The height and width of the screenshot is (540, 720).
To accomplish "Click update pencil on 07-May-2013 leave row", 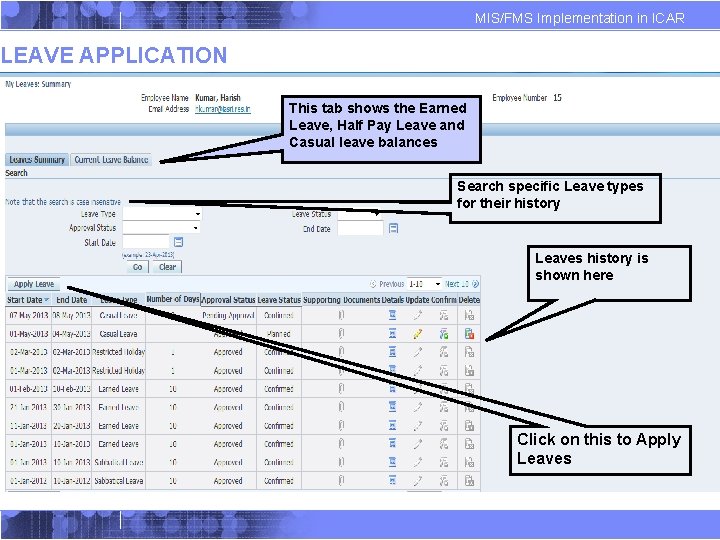I will pyautogui.click(x=417, y=315).
